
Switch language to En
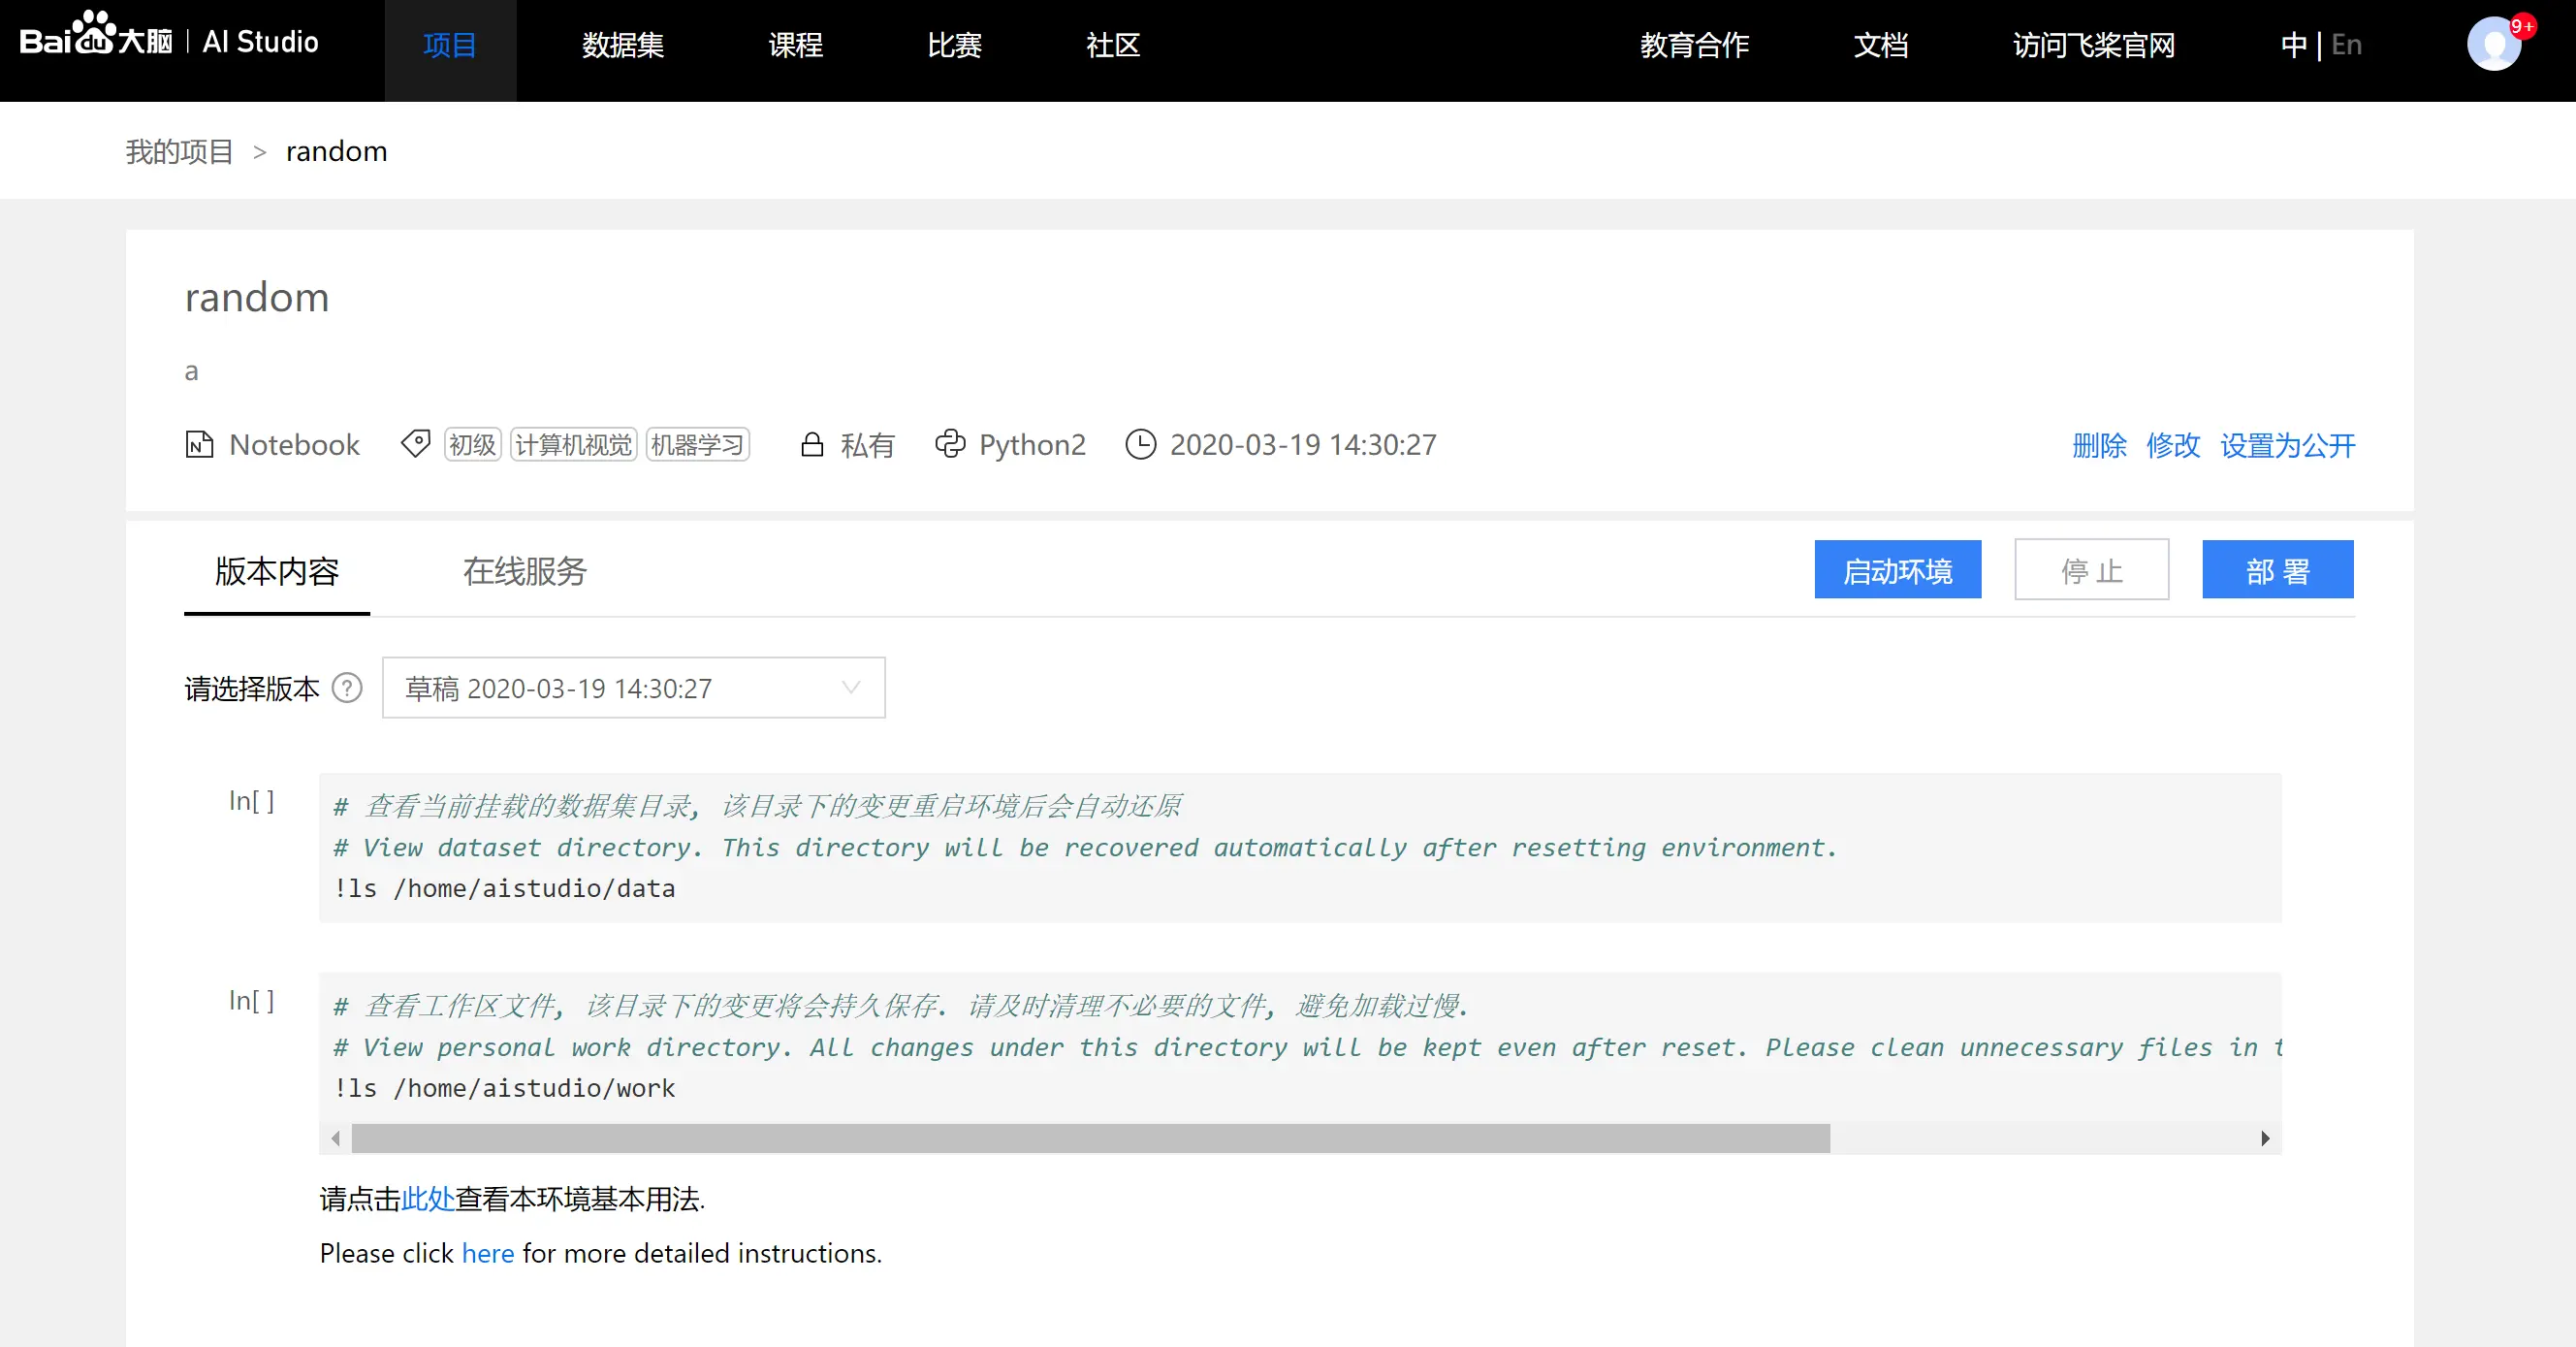(2346, 45)
